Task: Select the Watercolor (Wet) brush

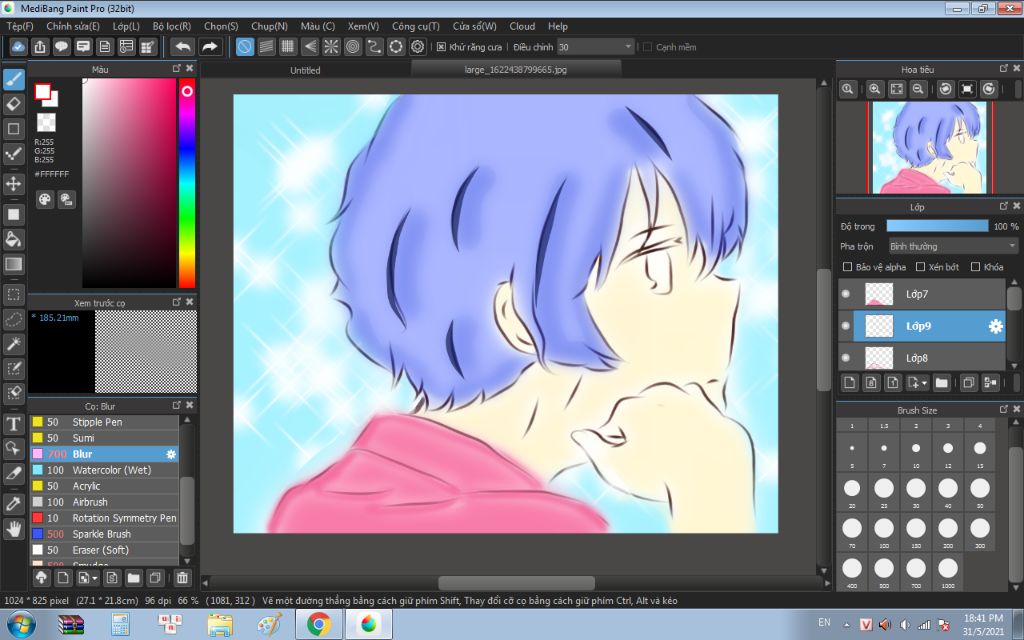Action: pyautogui.click(x=104, y=470)
